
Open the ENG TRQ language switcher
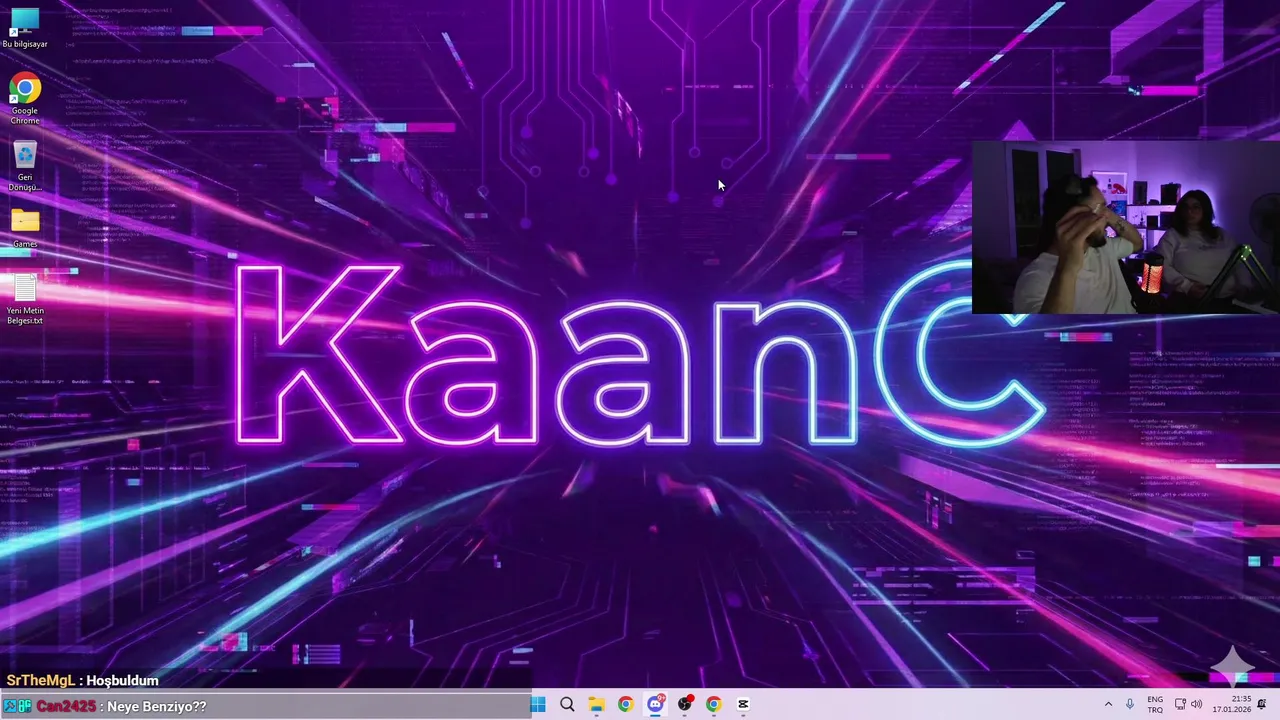click(1155, 704)
